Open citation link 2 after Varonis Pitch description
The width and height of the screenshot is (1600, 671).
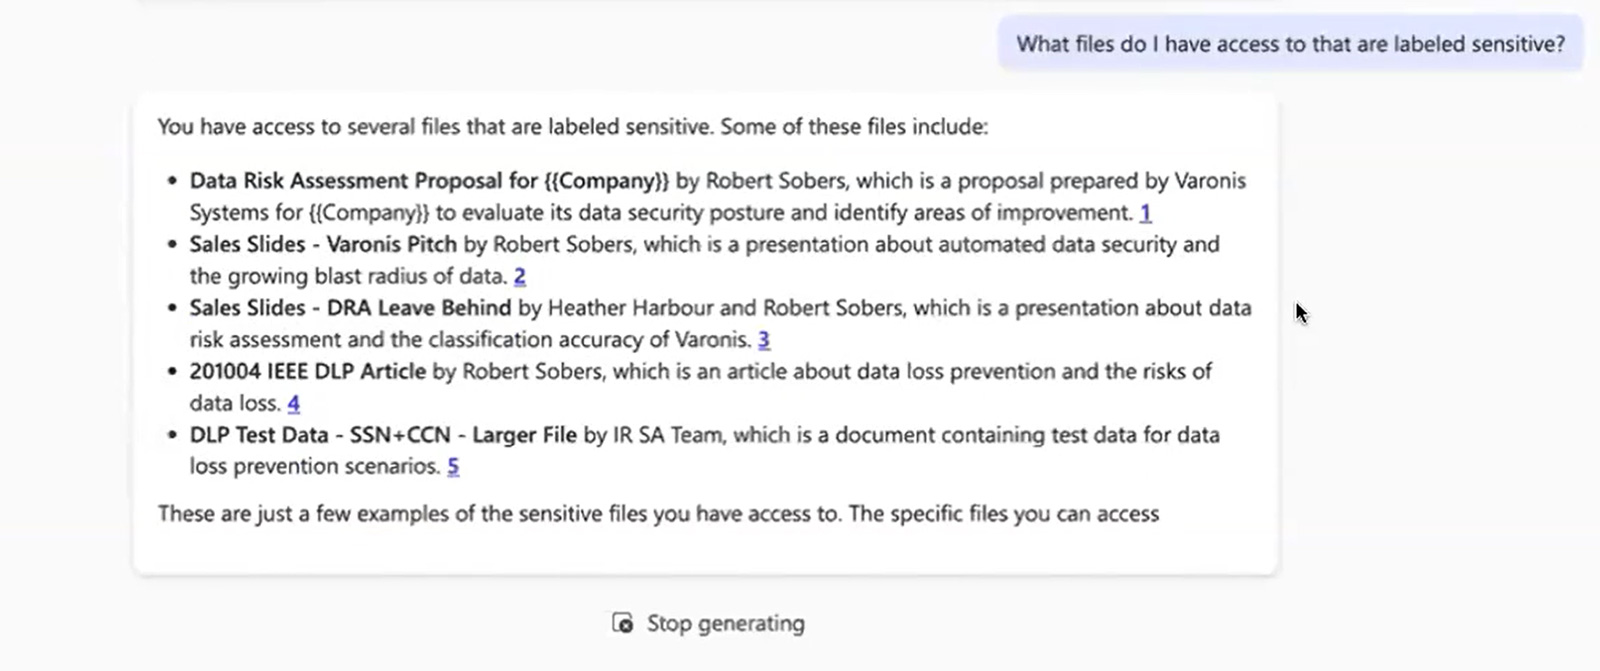click(x=519, y=276)
